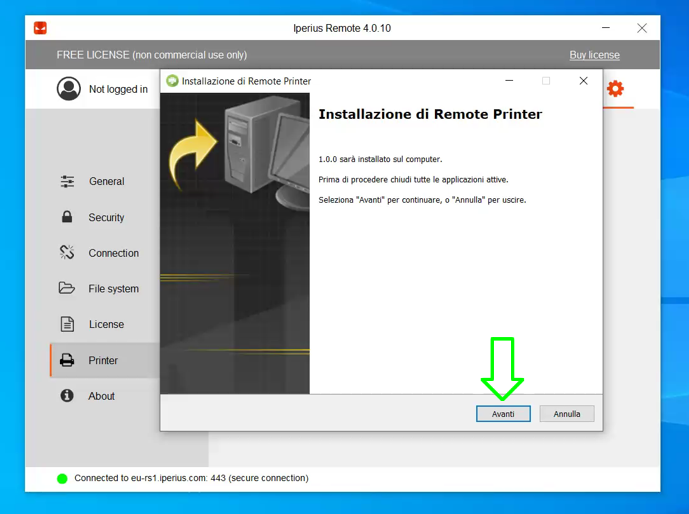Select the Printer tab in sidebar

(103, 360)
